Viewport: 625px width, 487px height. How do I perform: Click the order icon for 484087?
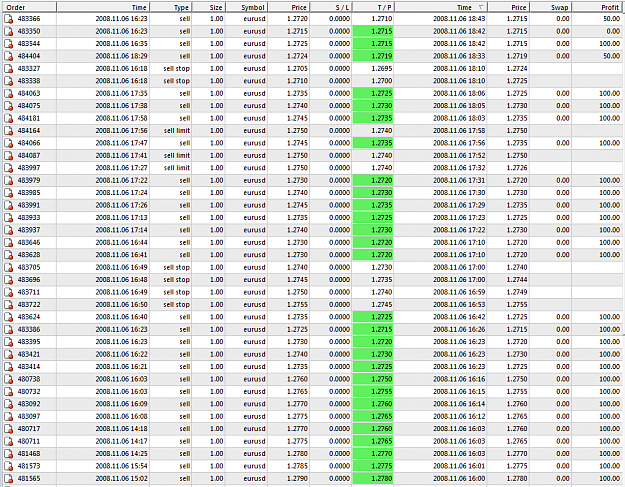point(8,155)
